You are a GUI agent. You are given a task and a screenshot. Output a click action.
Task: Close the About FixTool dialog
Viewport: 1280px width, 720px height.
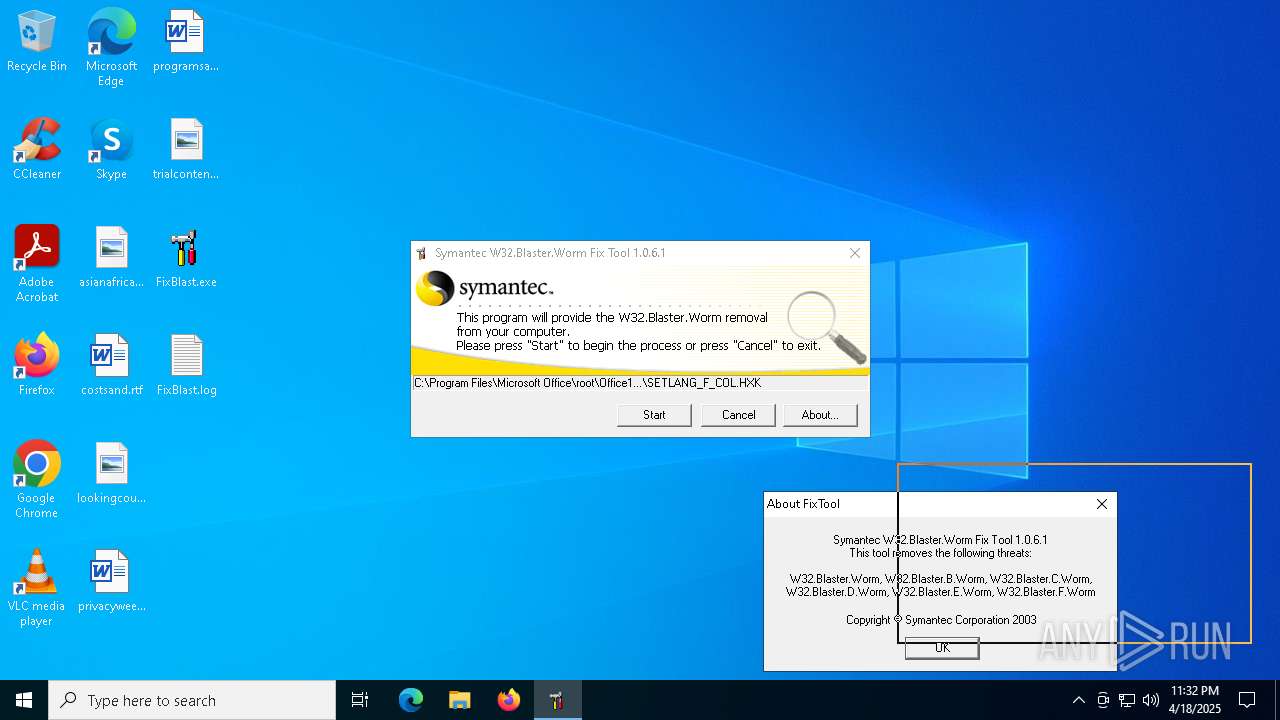click(1102, 504)
